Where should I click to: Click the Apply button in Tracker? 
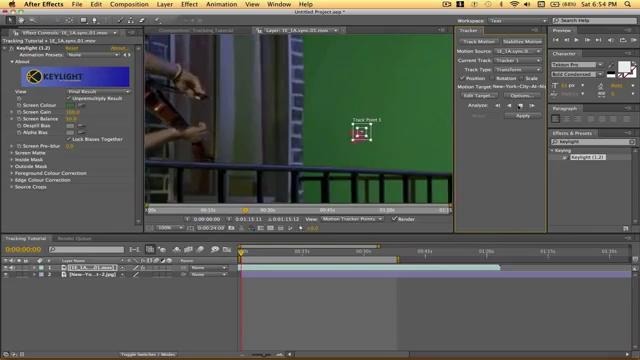(x=523, y=116)
